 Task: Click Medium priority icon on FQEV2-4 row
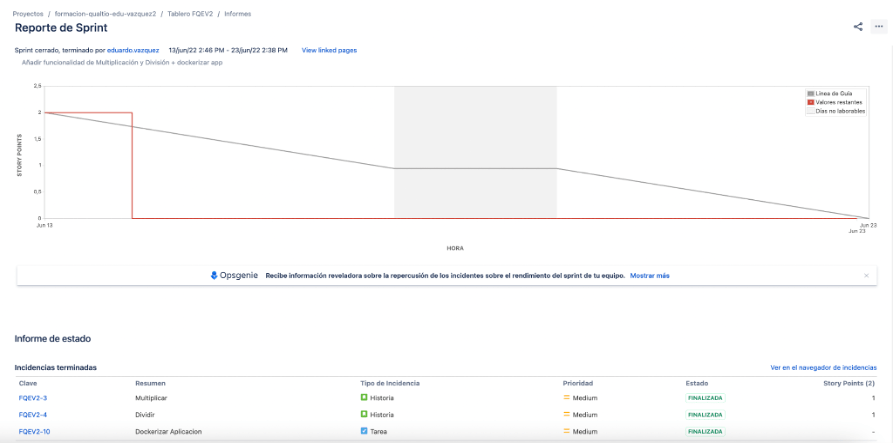tap(566, 414)
